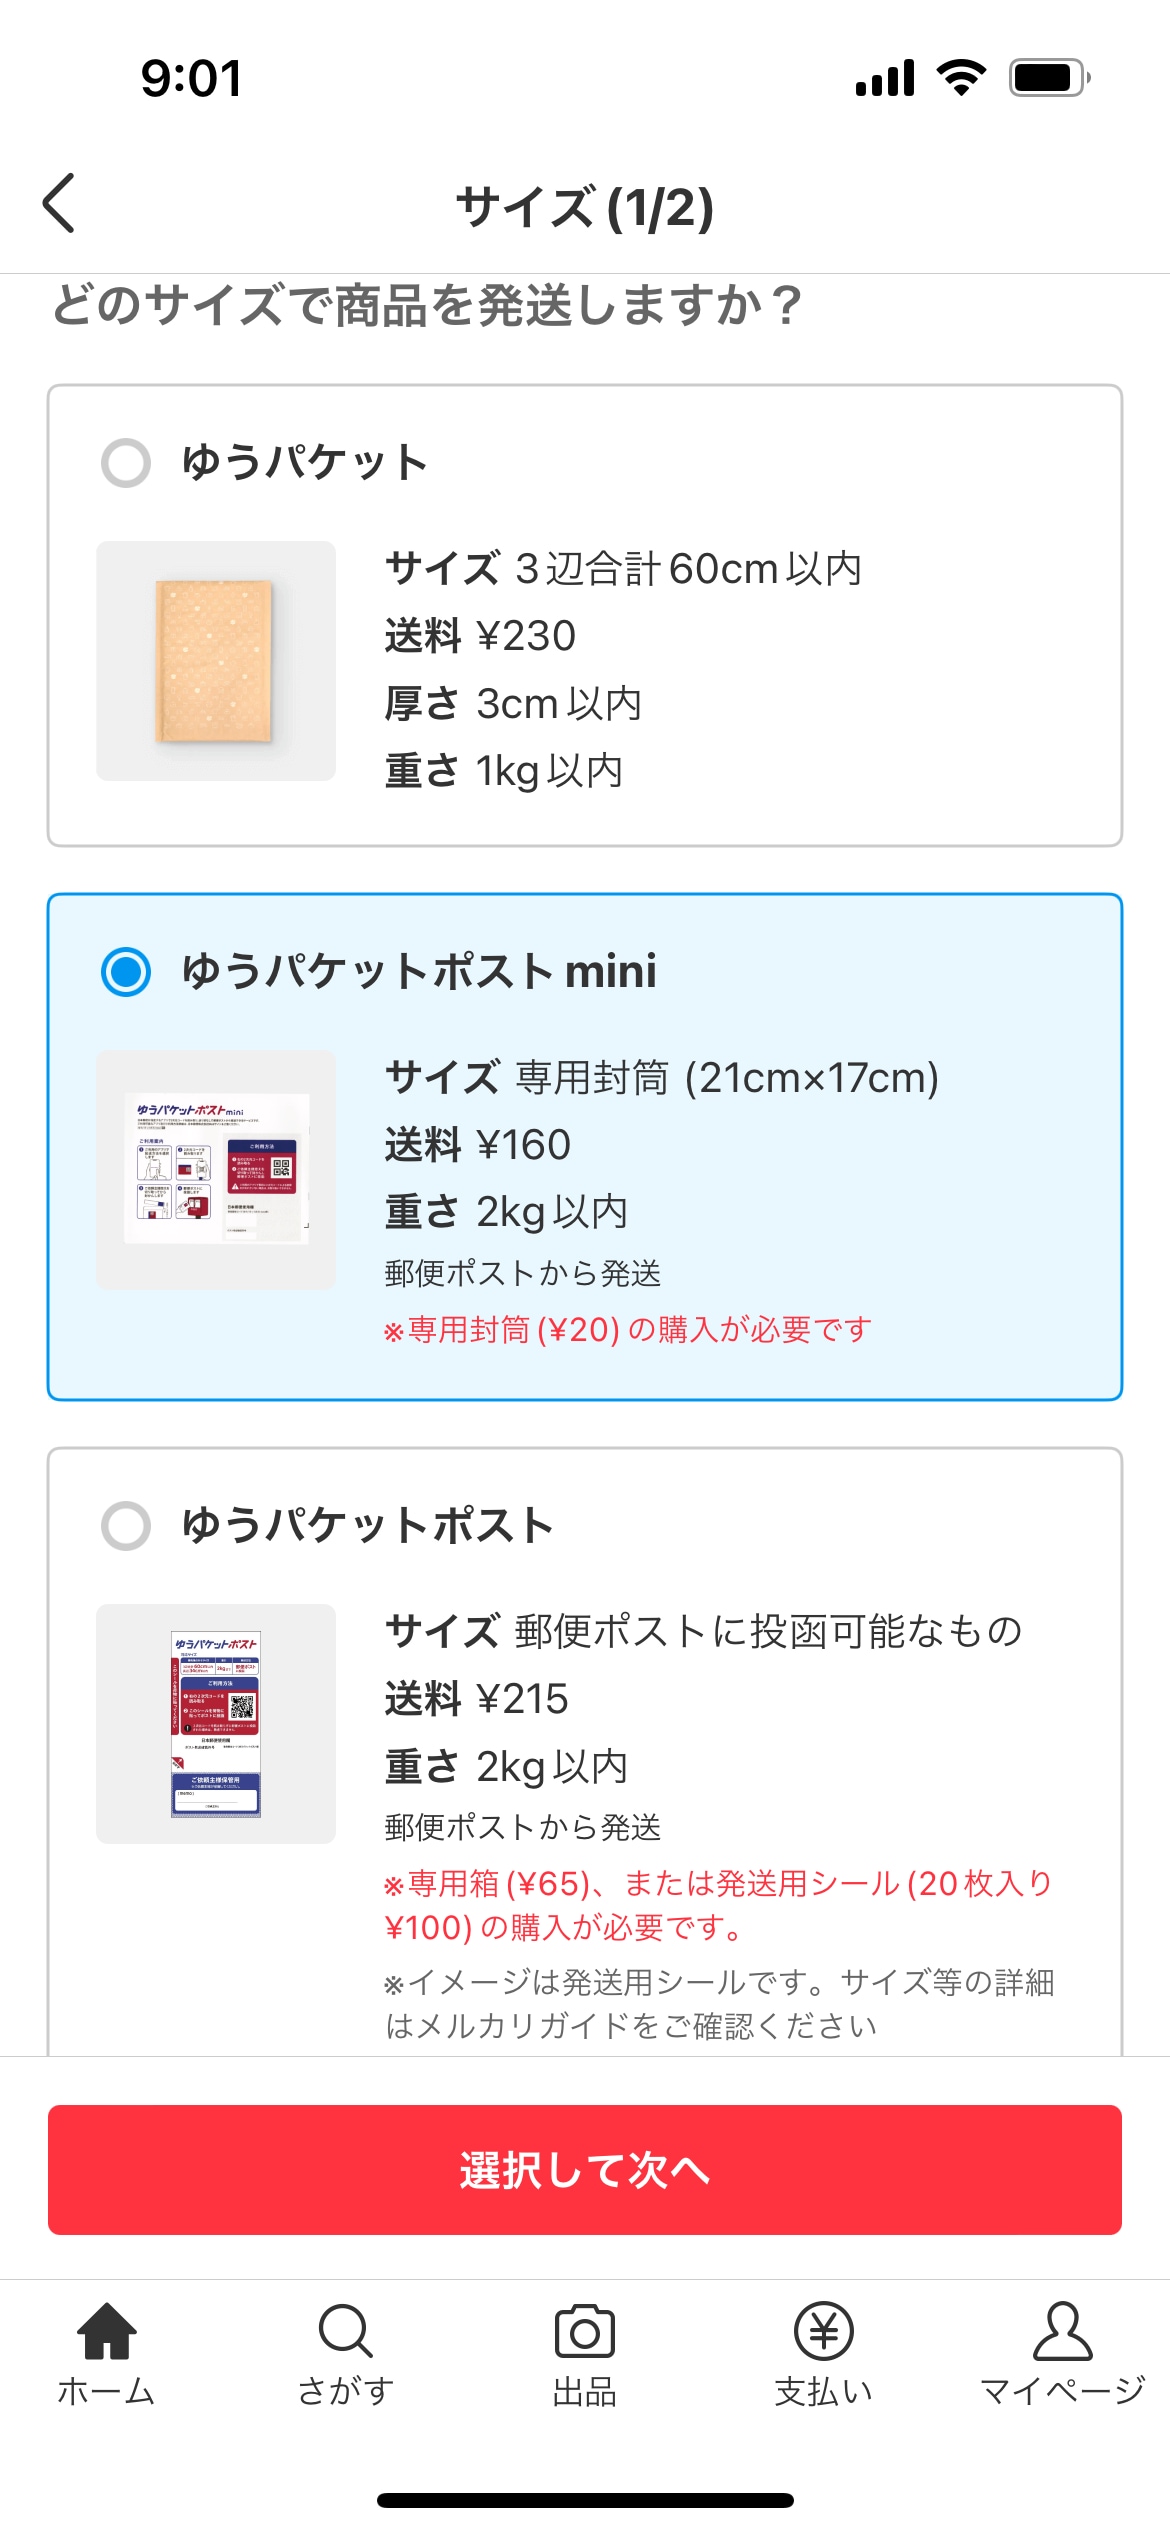Tap the battery status icon
This screenshot has height=2532, width=1170.
coord(1048,78)
